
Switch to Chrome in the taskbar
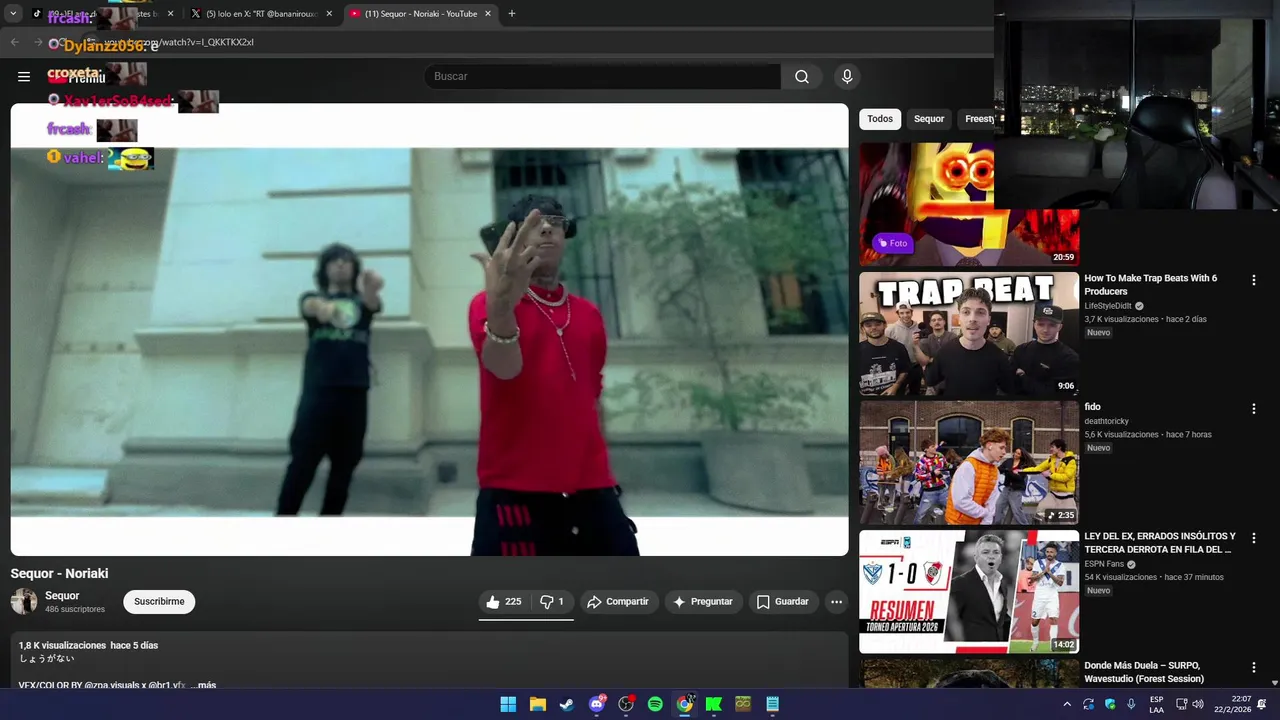[x=684, y=704]
